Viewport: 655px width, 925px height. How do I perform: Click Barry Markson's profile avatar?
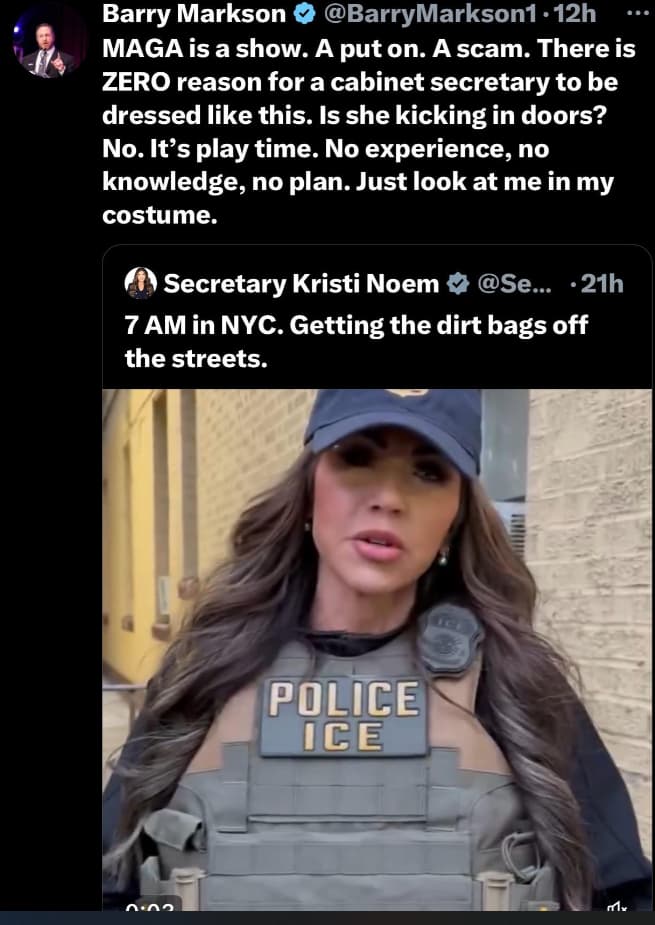[x=50, y=44]
